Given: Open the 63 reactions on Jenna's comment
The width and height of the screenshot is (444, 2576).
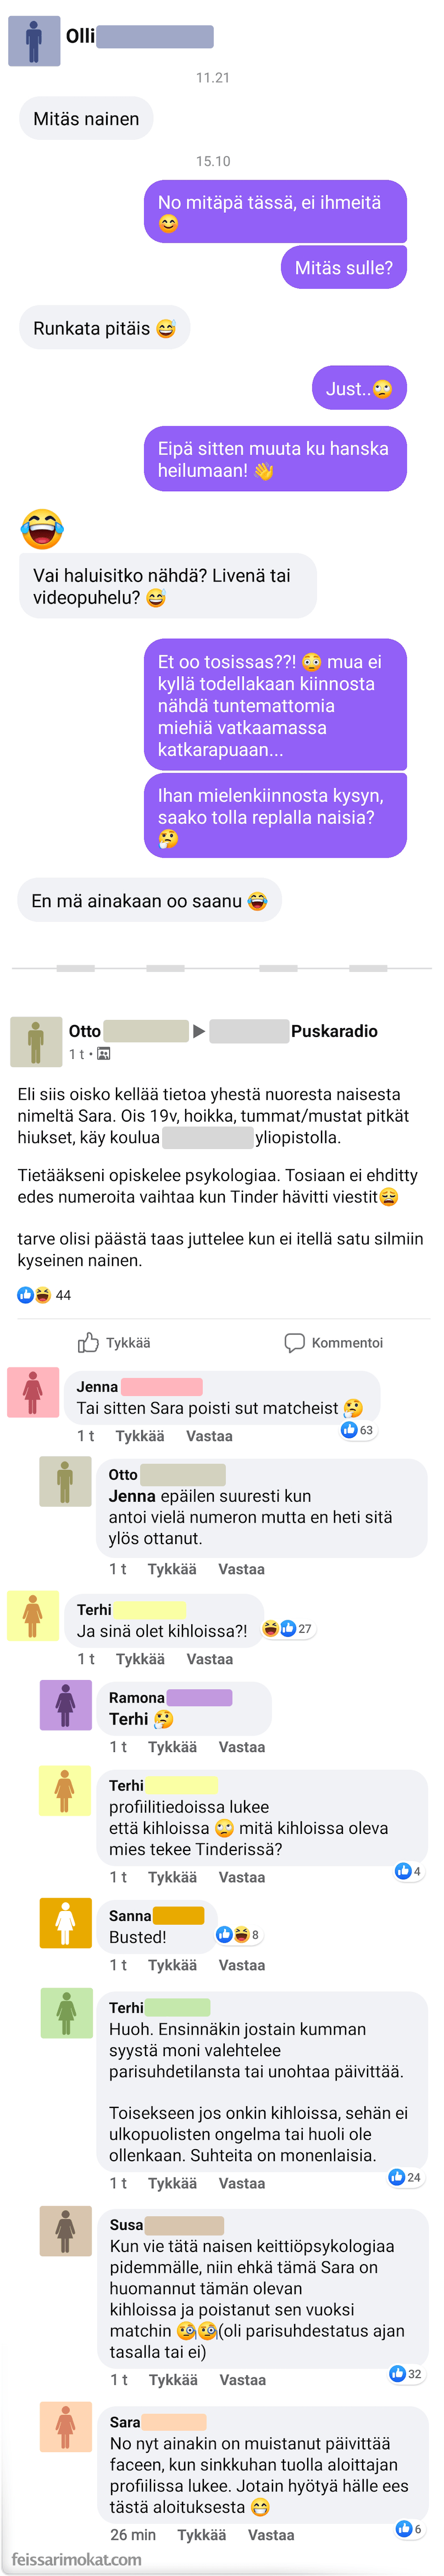Looking at the screenshot, I should pyautogui.click(x=357, y=1430).
